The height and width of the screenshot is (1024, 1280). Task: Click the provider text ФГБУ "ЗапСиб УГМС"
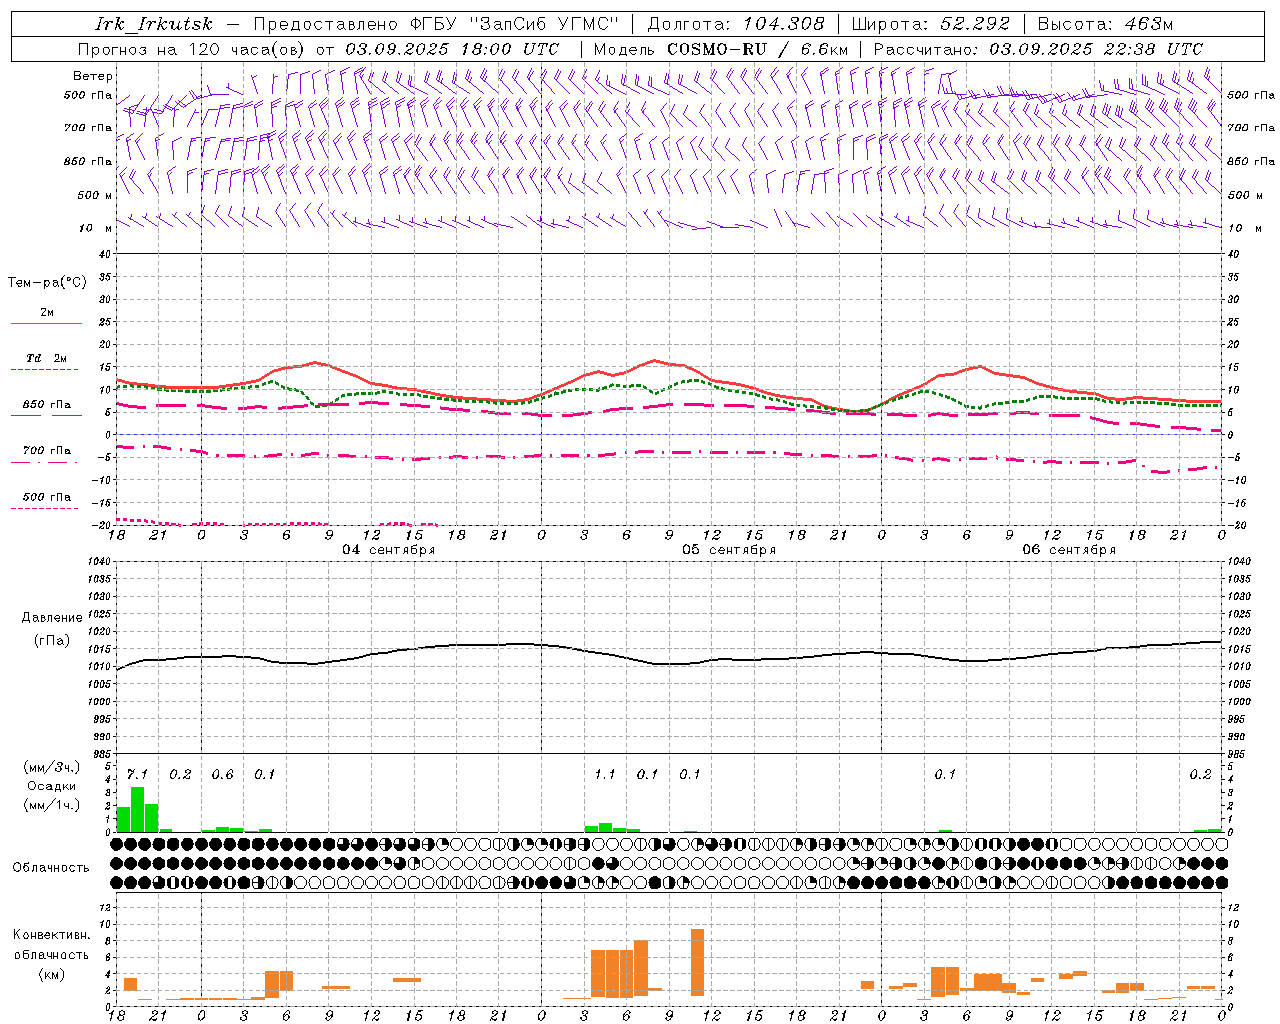tap(514, 24)
